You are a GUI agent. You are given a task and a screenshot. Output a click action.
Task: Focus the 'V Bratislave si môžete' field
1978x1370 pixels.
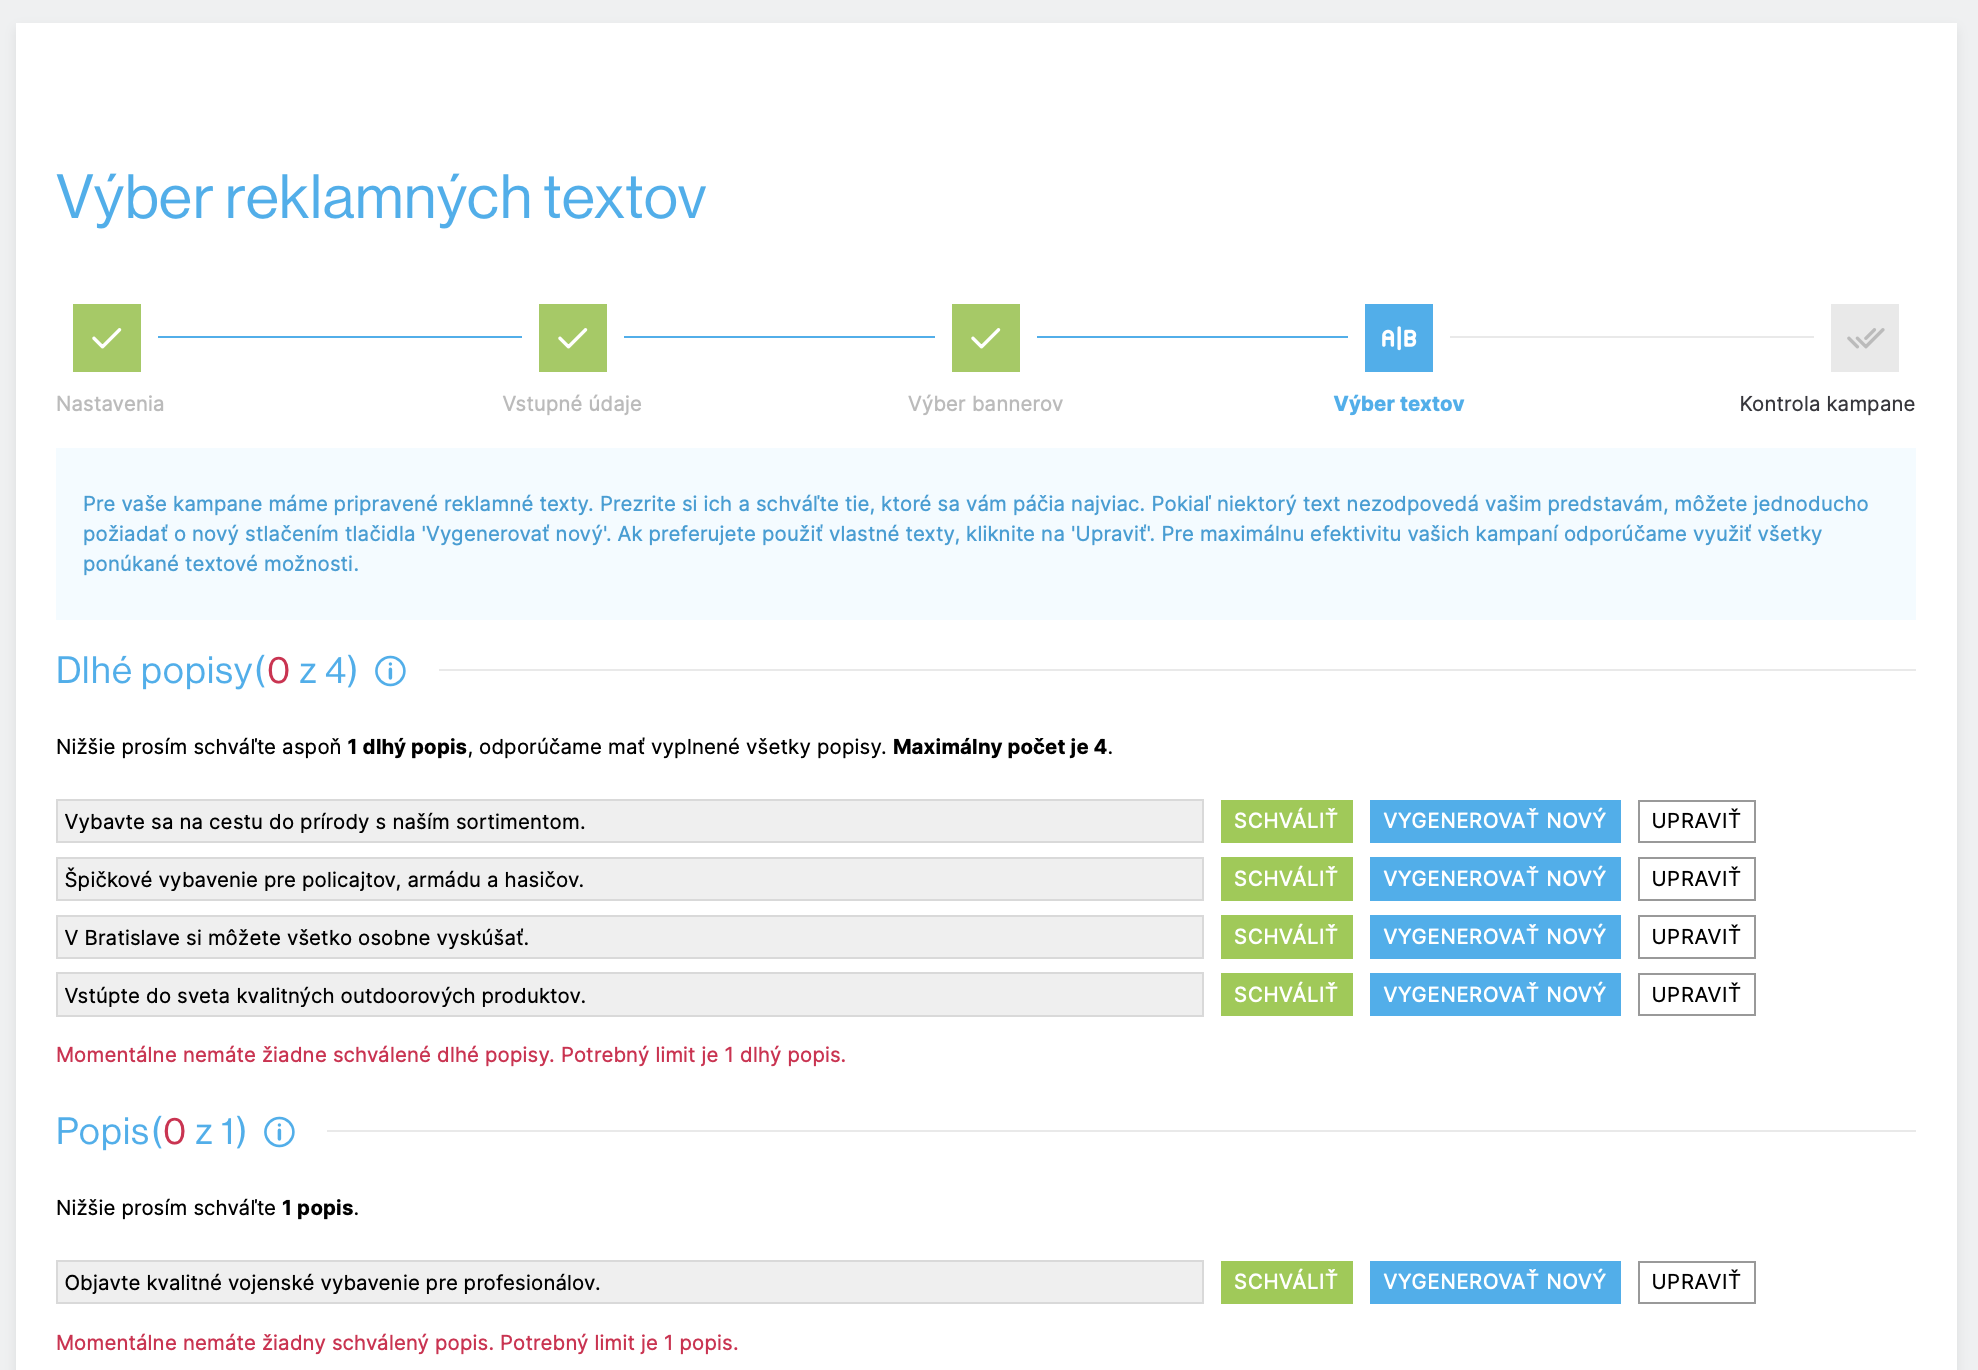630,937
